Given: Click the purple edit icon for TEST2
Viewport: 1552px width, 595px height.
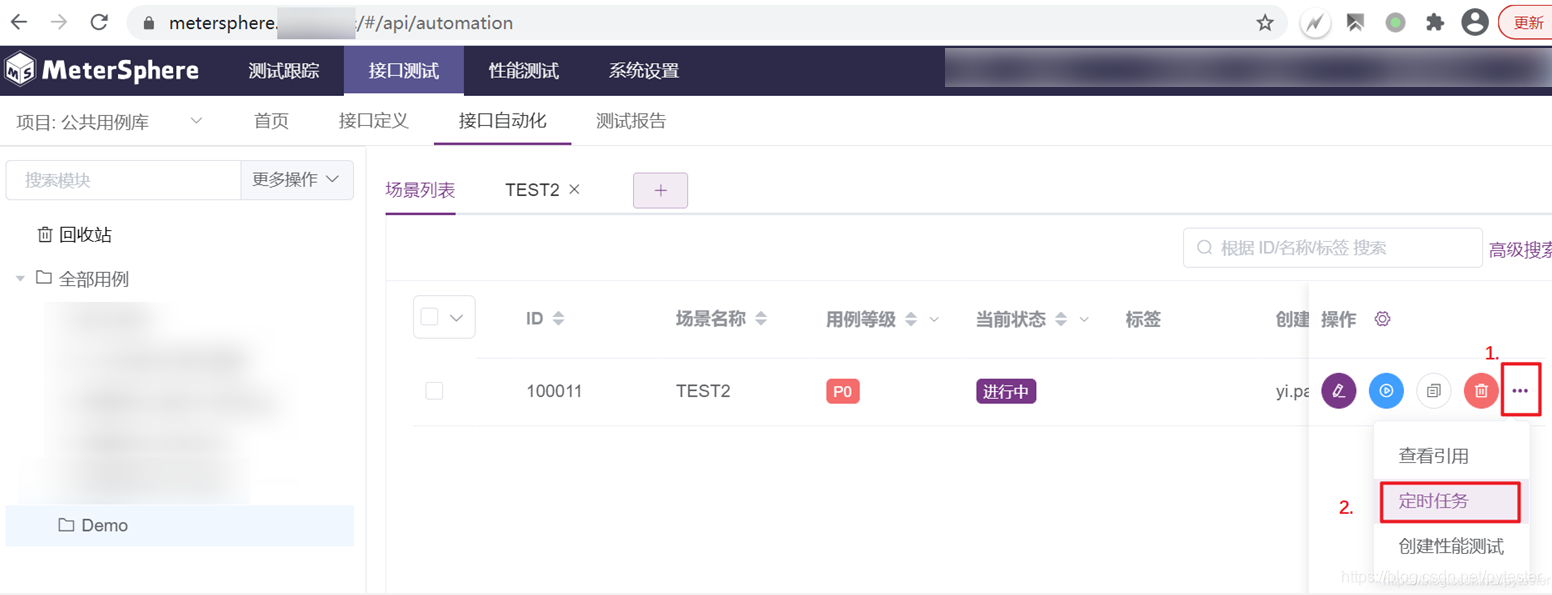Looking at the screenshot, I should click(1338, 391).
